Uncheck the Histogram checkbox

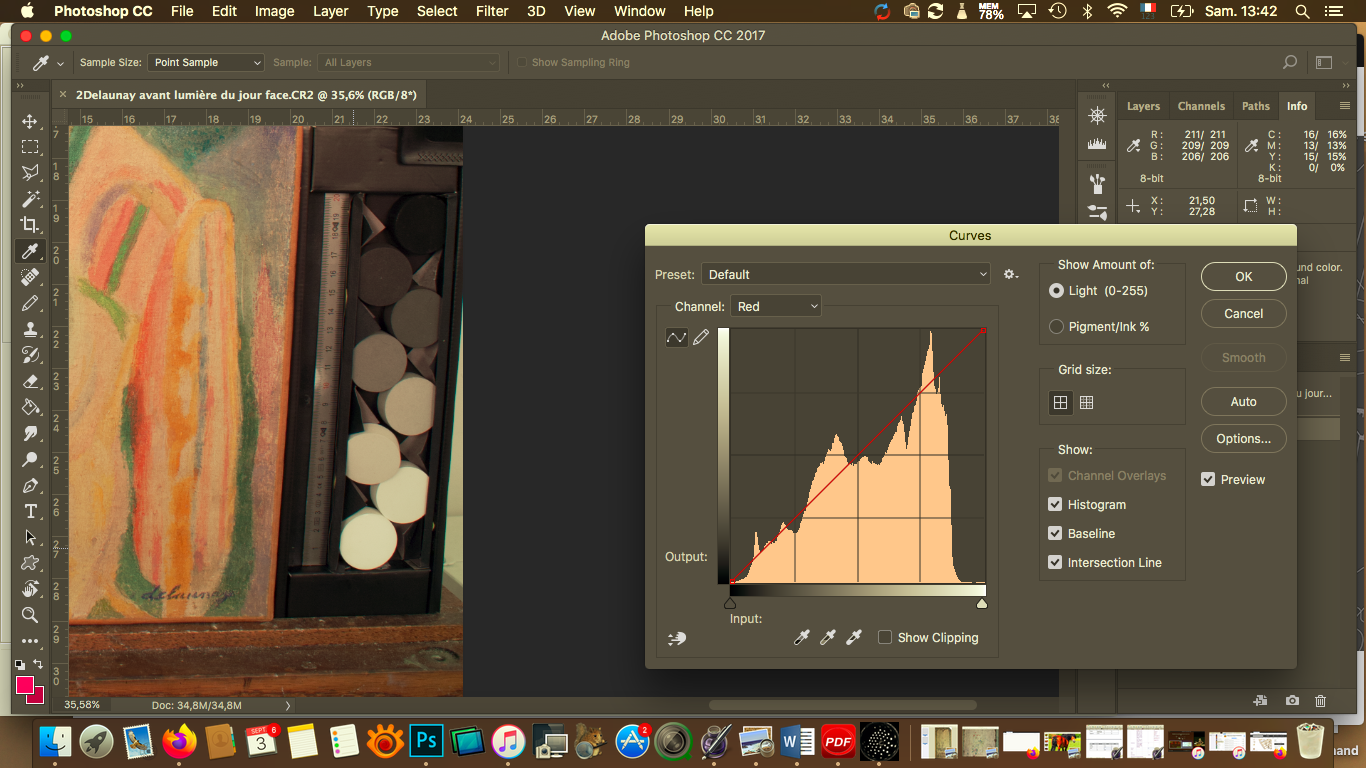(1055, 505)
